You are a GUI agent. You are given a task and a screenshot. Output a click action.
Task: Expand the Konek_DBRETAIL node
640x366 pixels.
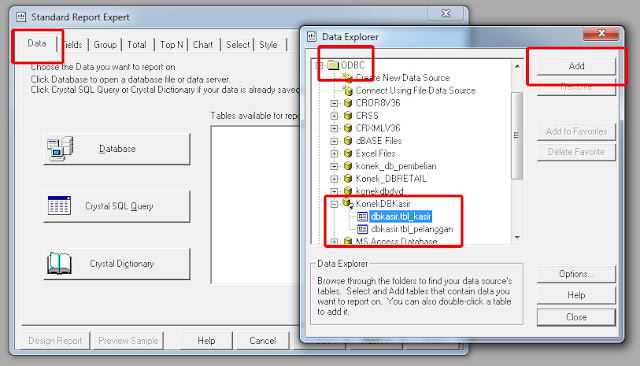(334, 179)
